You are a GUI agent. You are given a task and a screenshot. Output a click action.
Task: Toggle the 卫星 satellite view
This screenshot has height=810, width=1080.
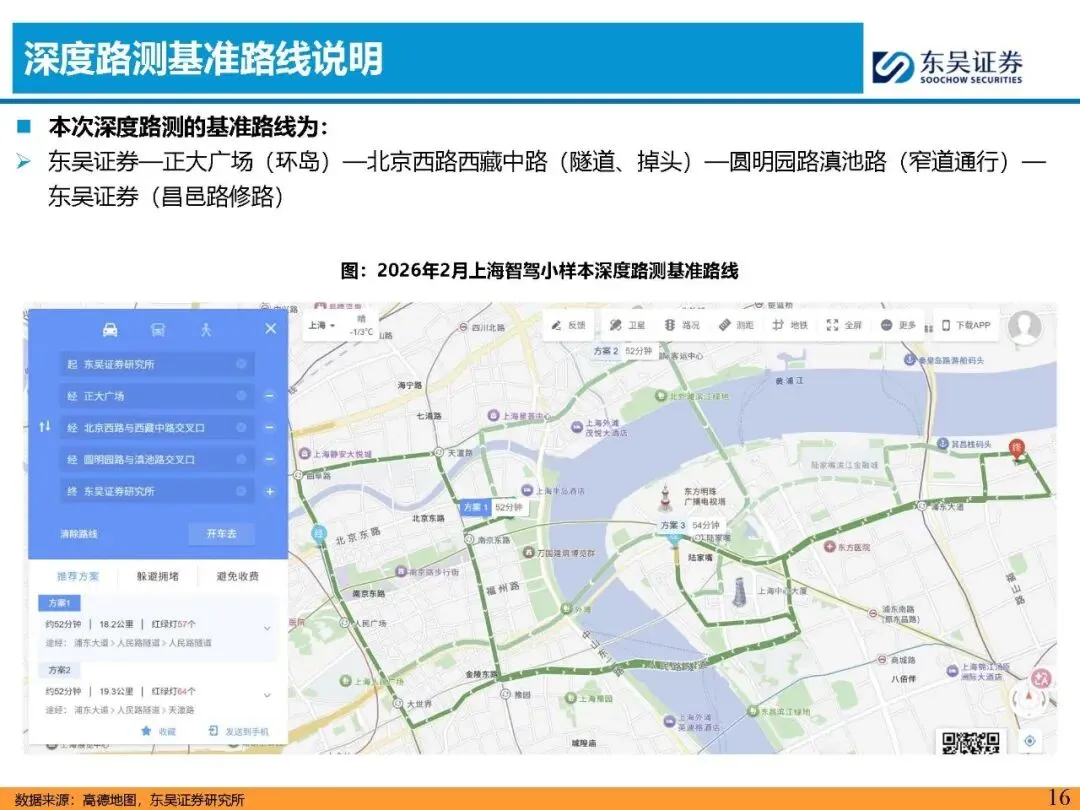(x=627, y=325)
